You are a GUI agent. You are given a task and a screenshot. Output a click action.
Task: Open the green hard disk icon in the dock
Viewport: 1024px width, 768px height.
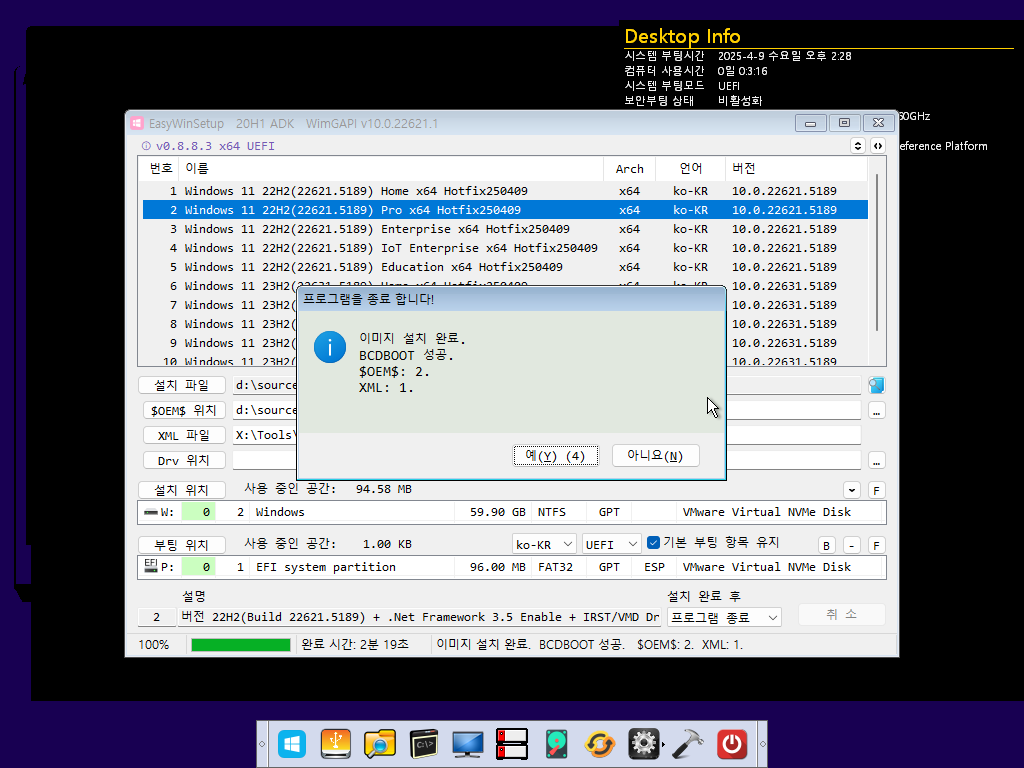coord(556,744)
